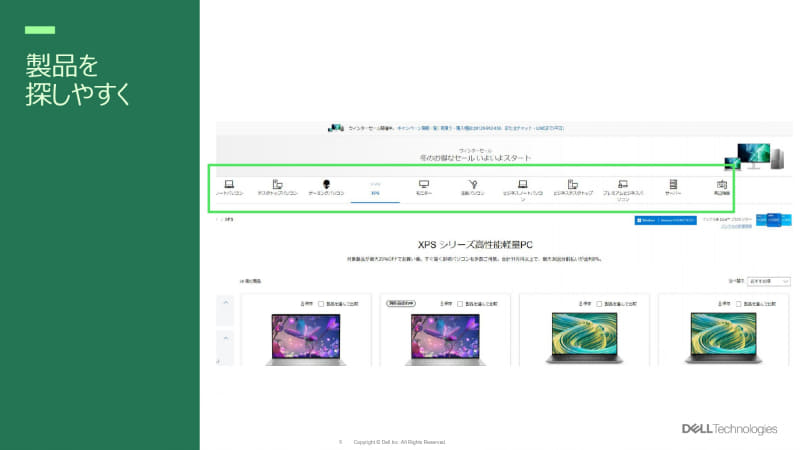Image resolution: width=800 pixels, height=450 pixels.
Task: Click the blue campaign links in top notice bar
Action: coord(480,128)
